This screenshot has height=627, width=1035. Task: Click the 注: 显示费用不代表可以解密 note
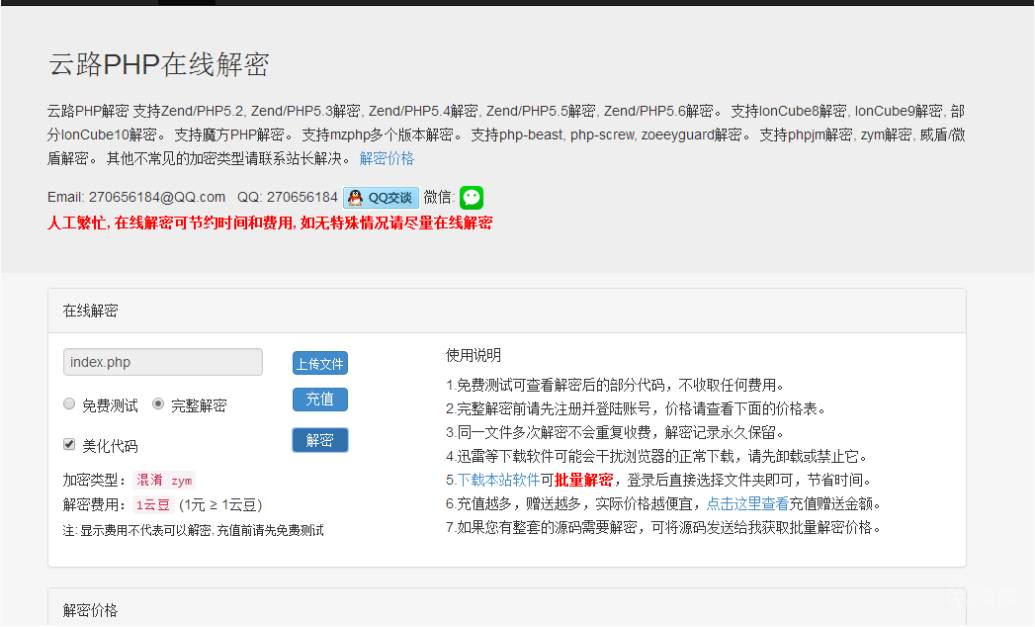coord(193,531)
